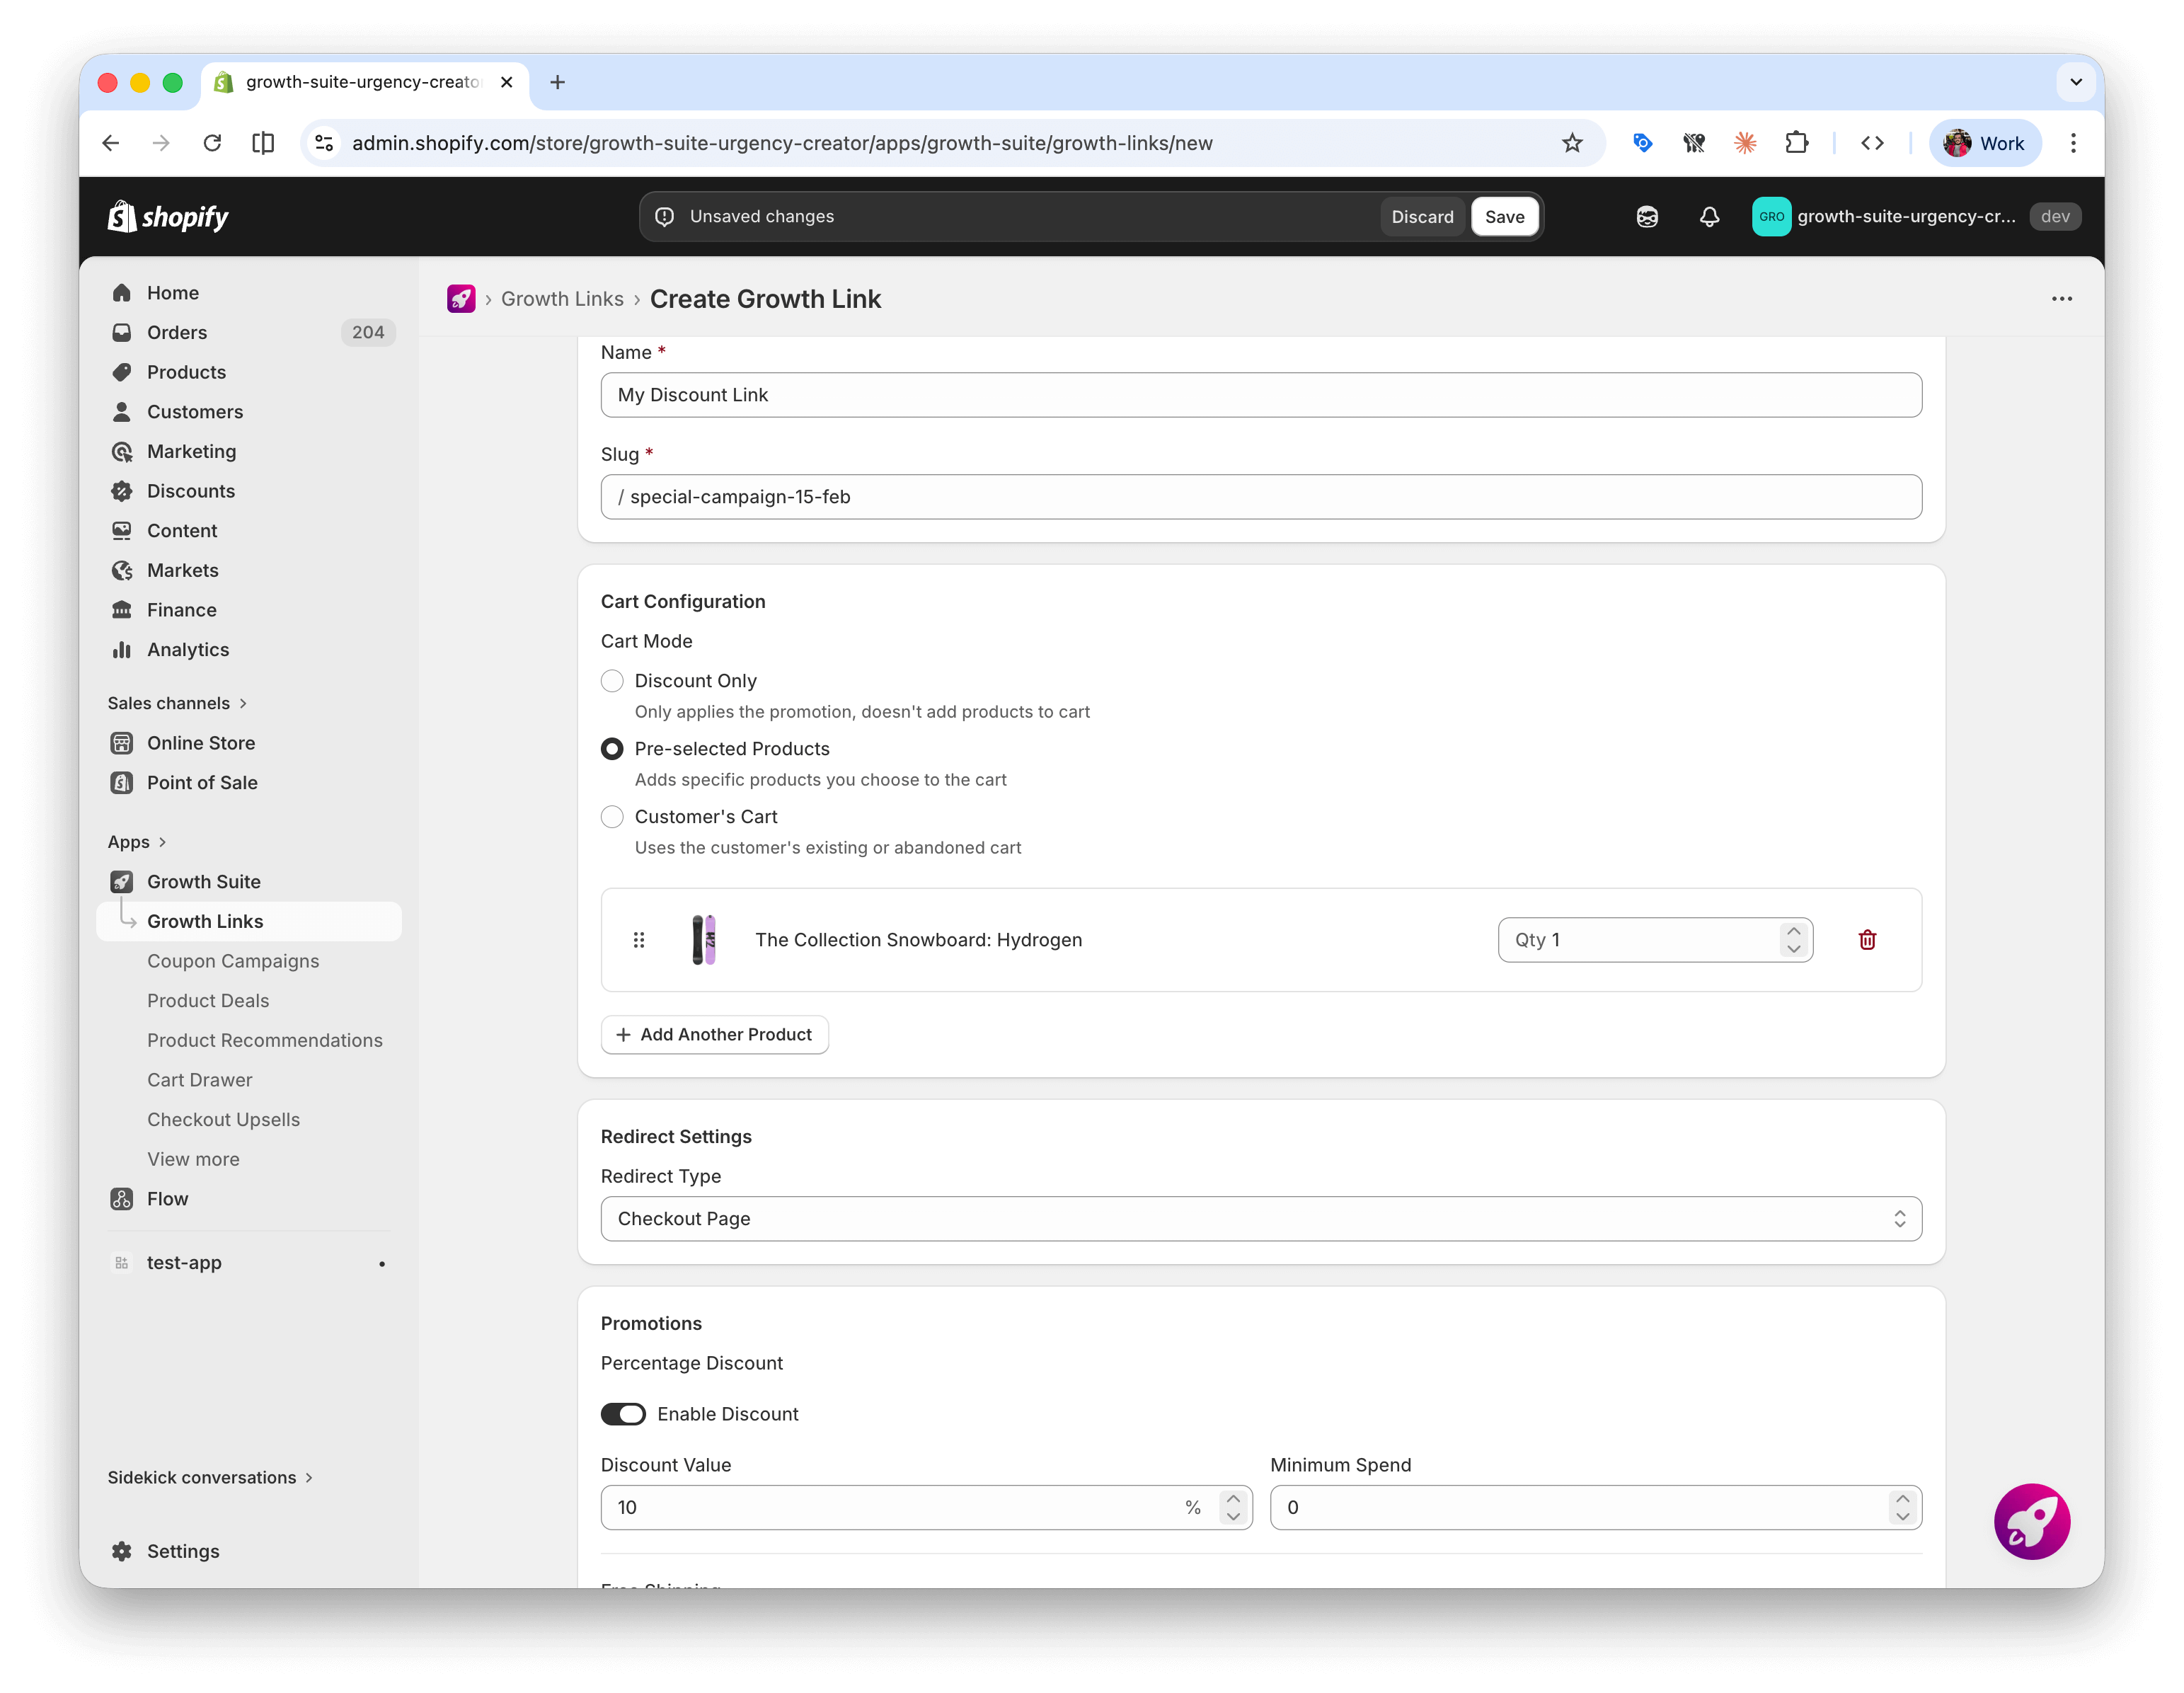Disable the Enable Discount toggle
Viewport: 2184px width, 1693px height.
coord(623,1414)
